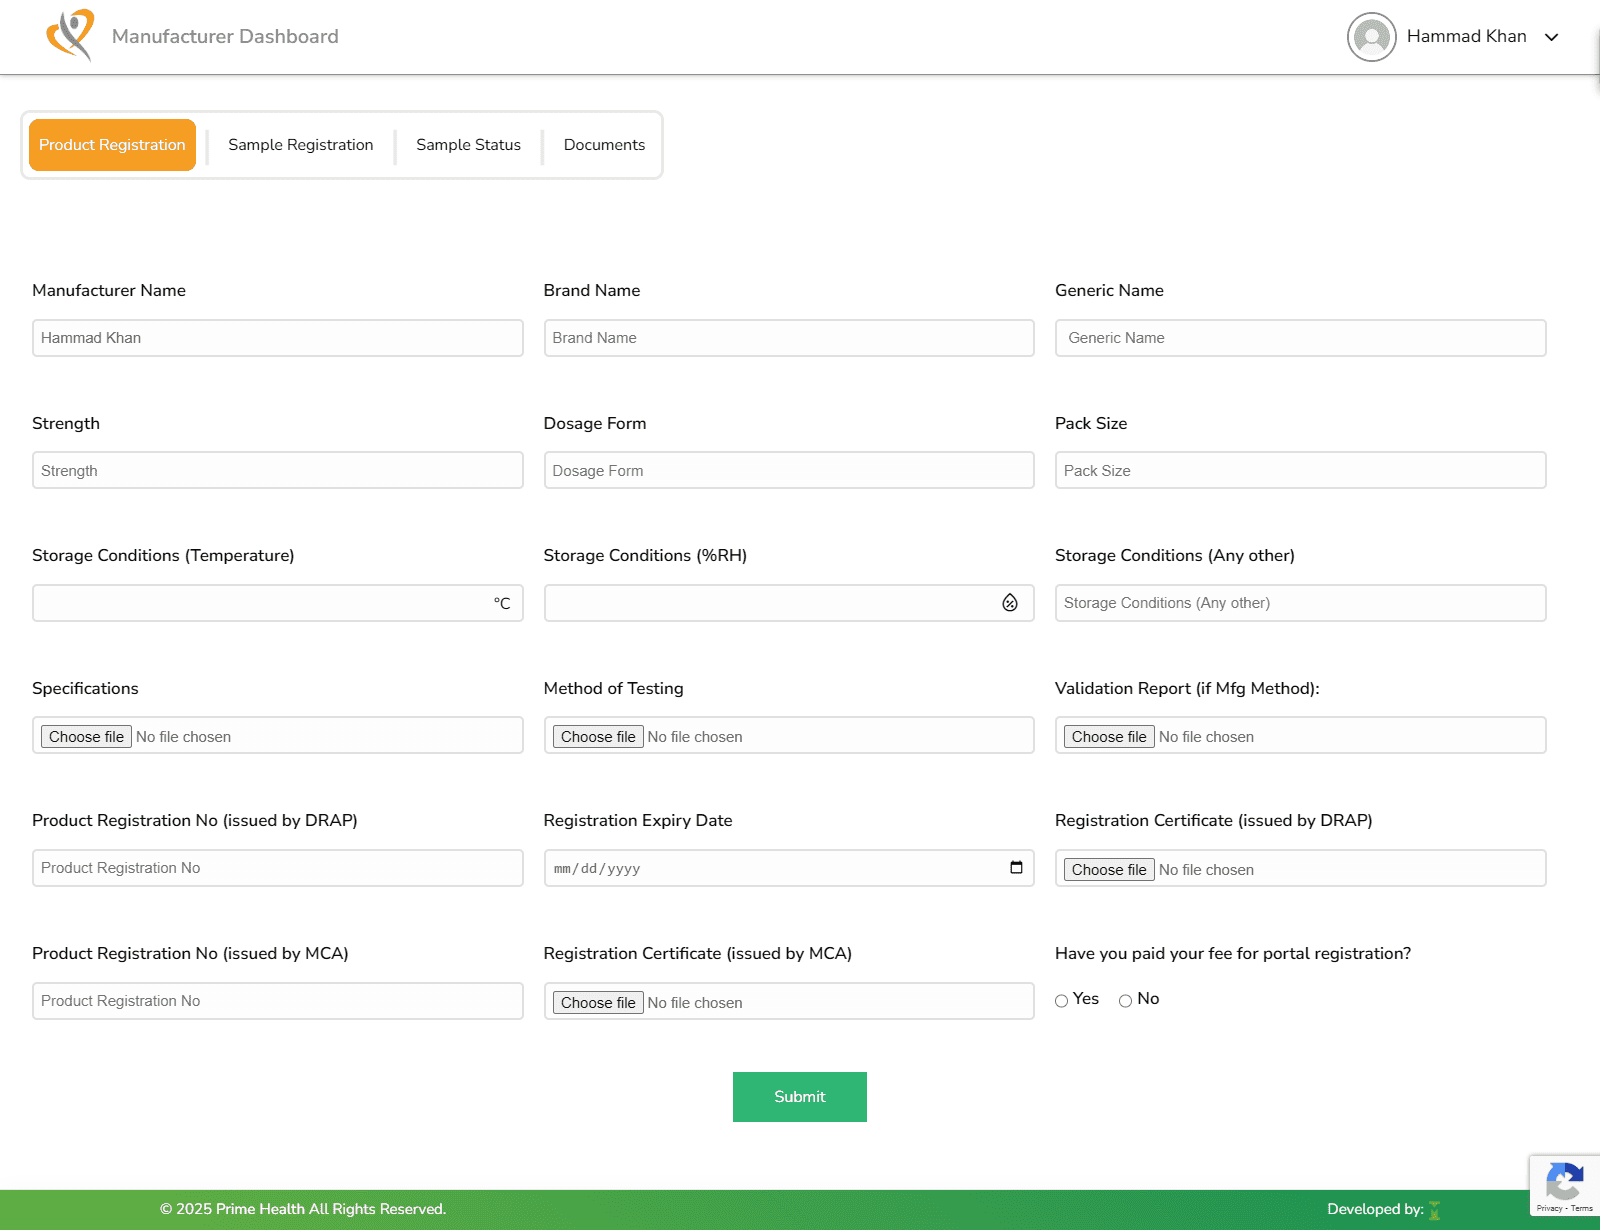Select No for portal fee paid
Screen dimensions: 1600x1230
tap(1126, 1000)
